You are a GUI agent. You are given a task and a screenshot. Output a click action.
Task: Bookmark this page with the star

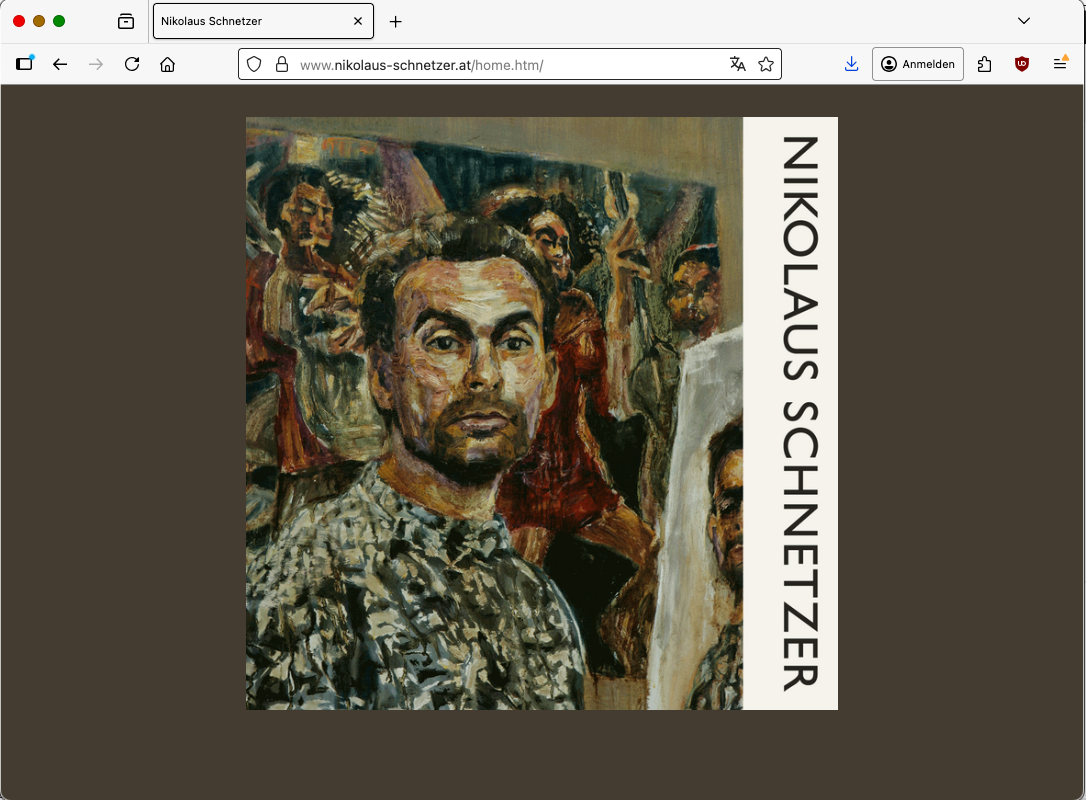tap(766, 64)
